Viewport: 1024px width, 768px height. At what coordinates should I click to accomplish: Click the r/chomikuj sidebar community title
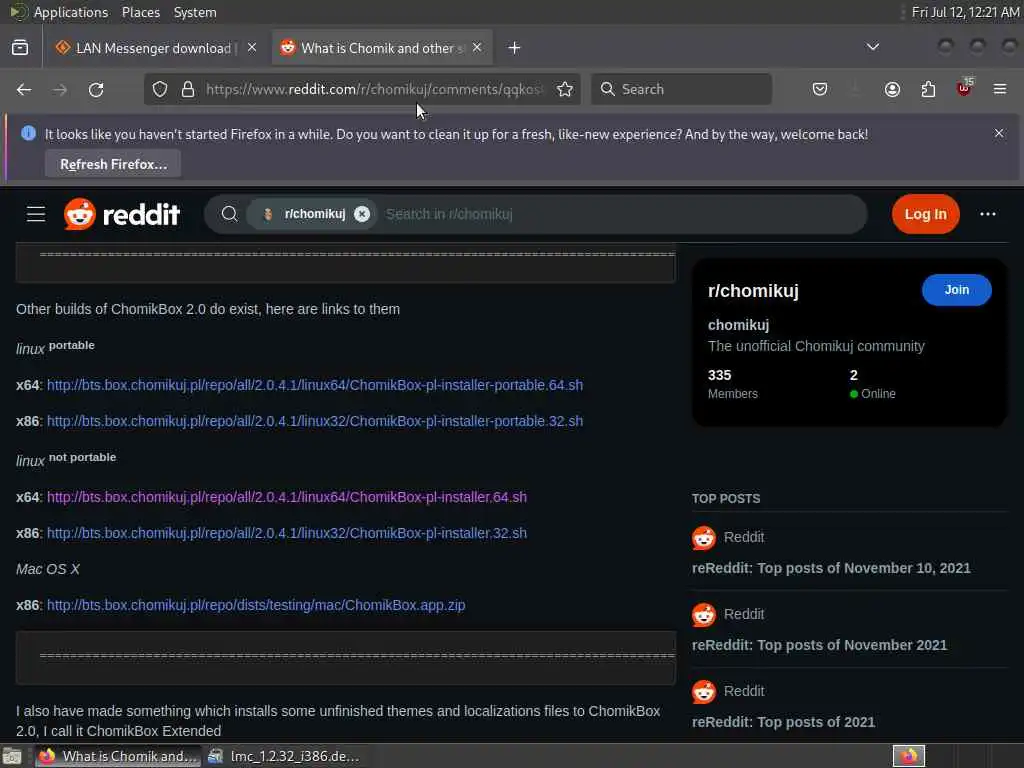pyautogui.click(x=753, y=291)
